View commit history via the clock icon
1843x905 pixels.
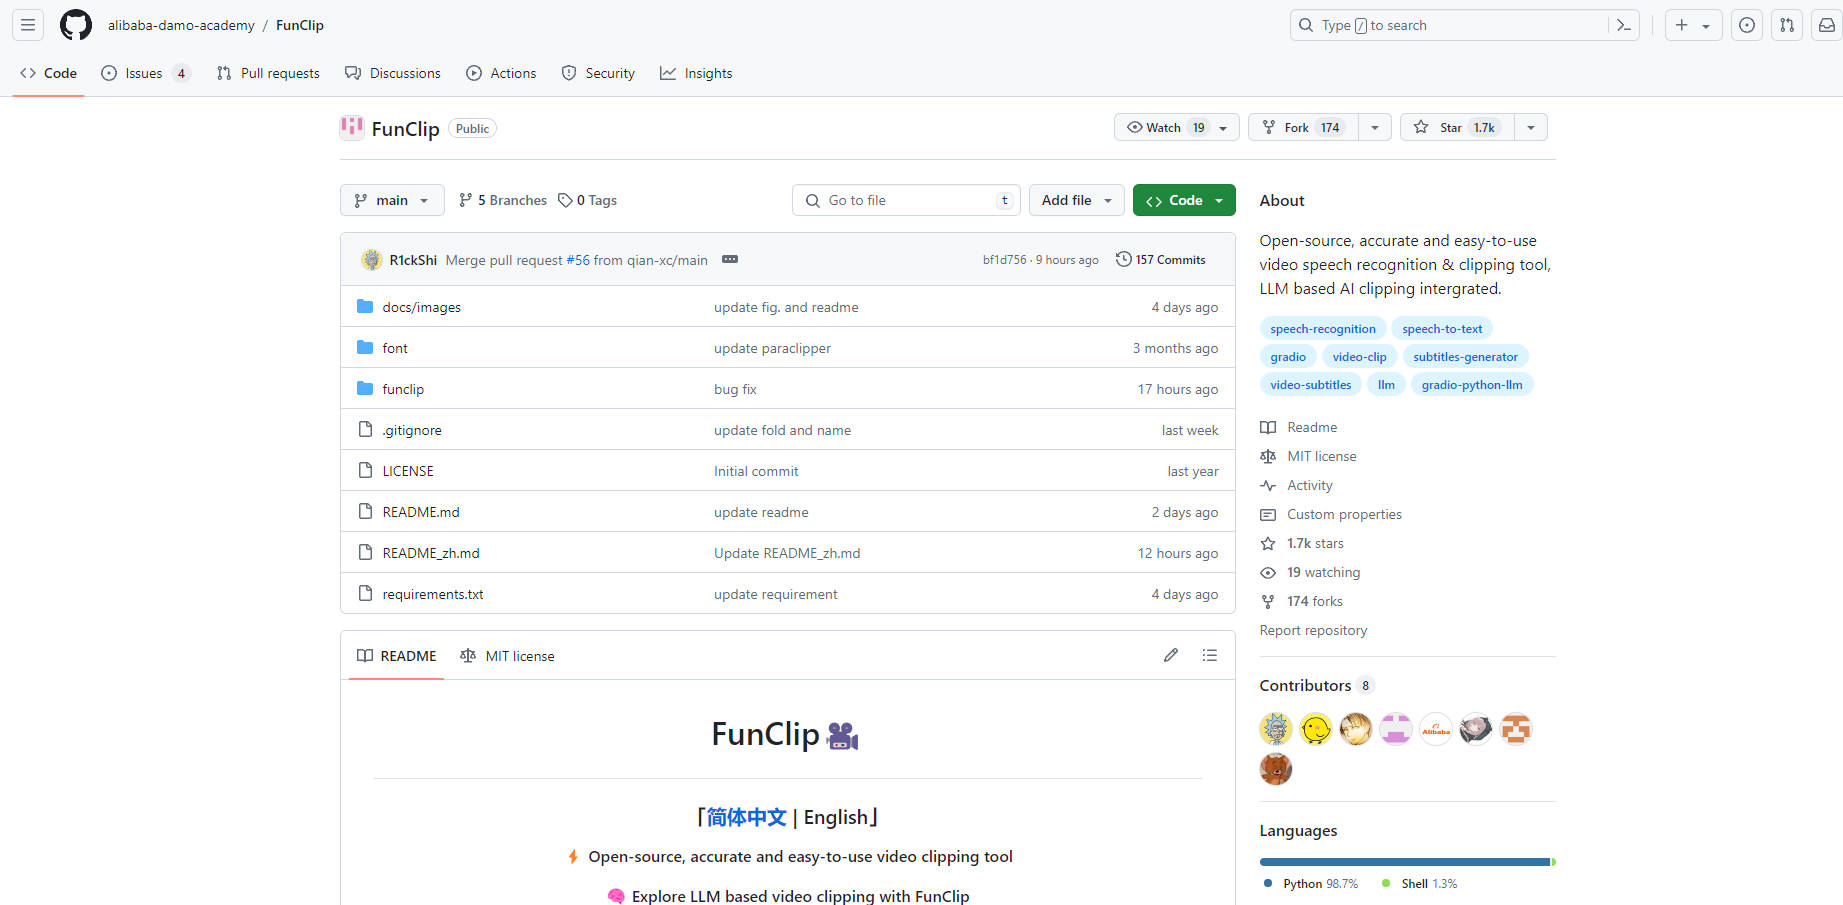[x=1160, y=259]
